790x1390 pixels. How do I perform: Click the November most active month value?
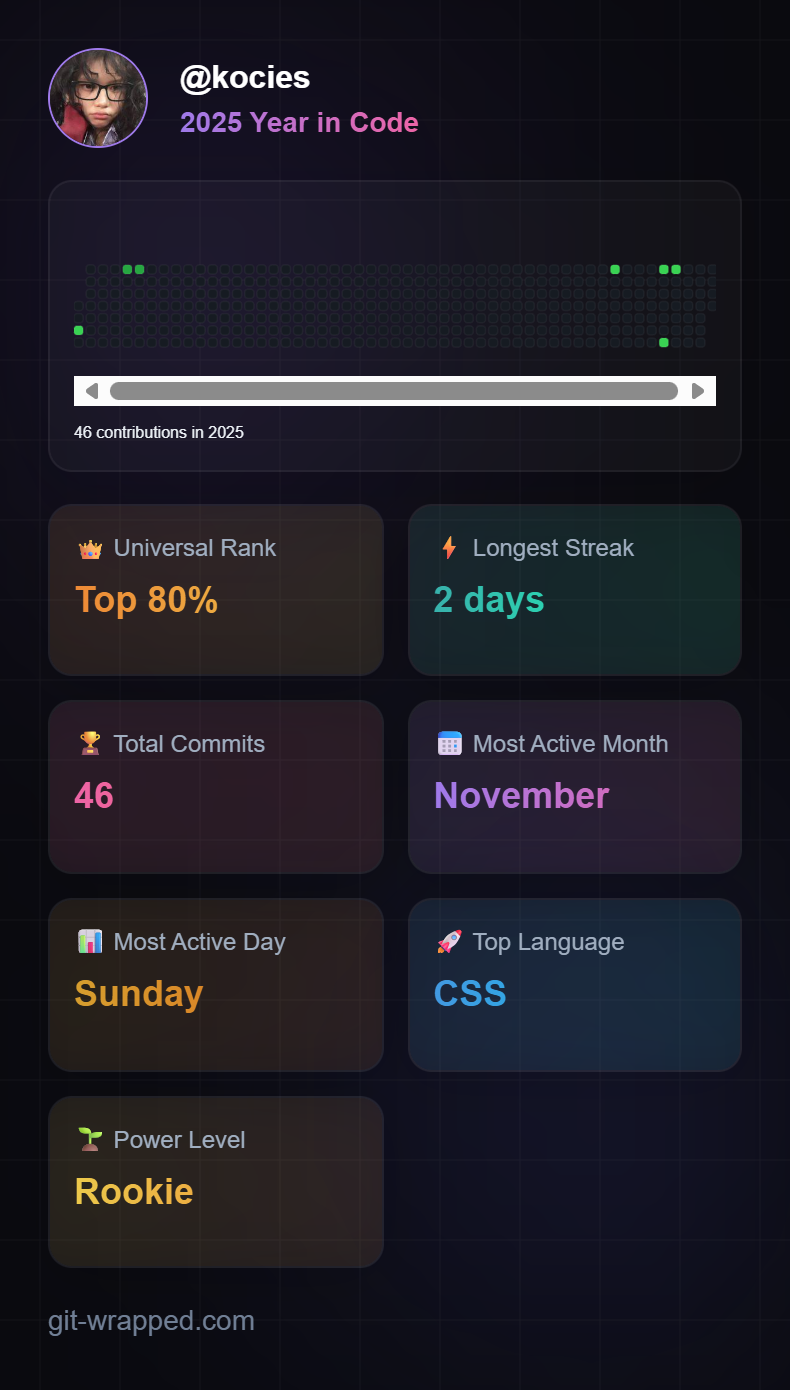521,796
